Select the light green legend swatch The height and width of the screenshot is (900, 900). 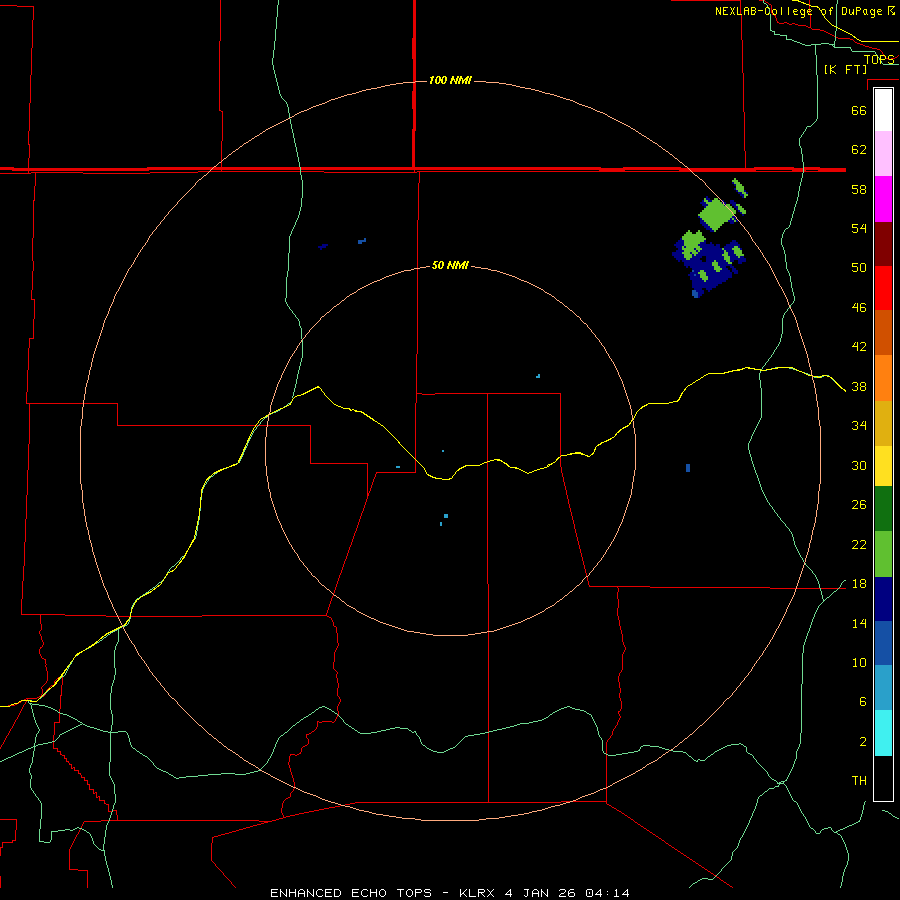pos(883,554)
